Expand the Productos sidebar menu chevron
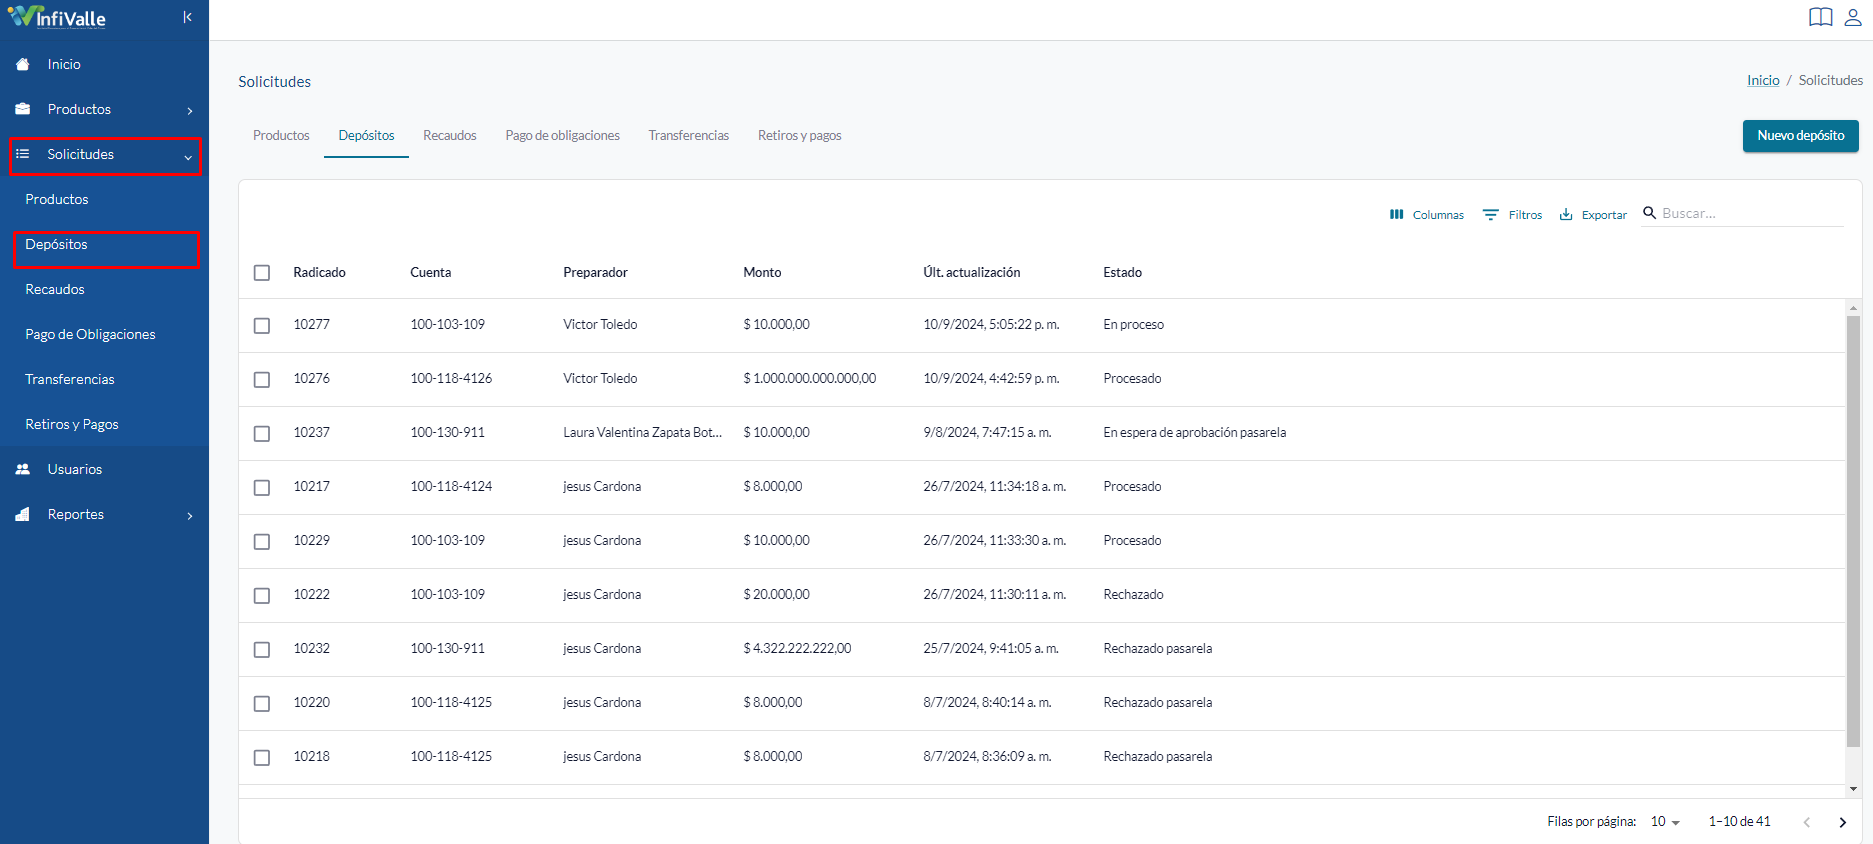 click(x=190, y=110)
